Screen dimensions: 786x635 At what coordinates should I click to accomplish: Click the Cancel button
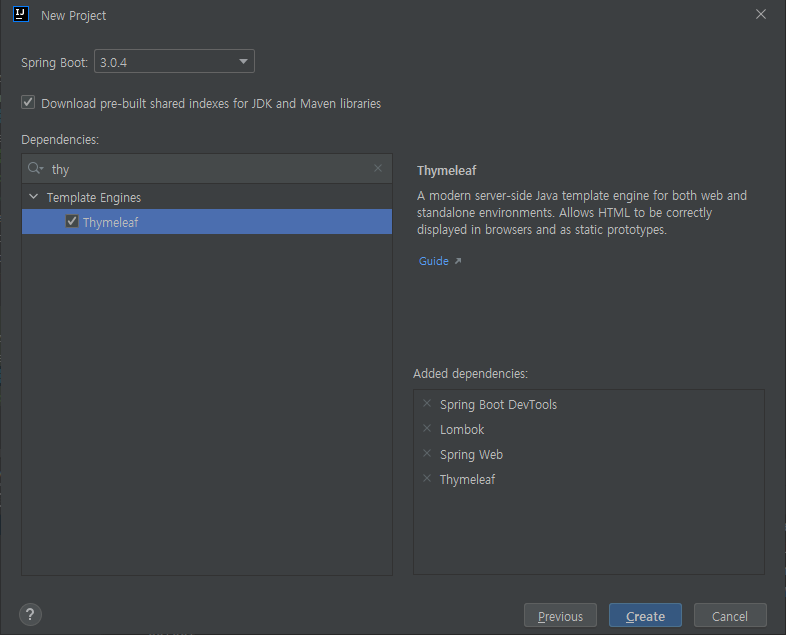coord(730,615)
